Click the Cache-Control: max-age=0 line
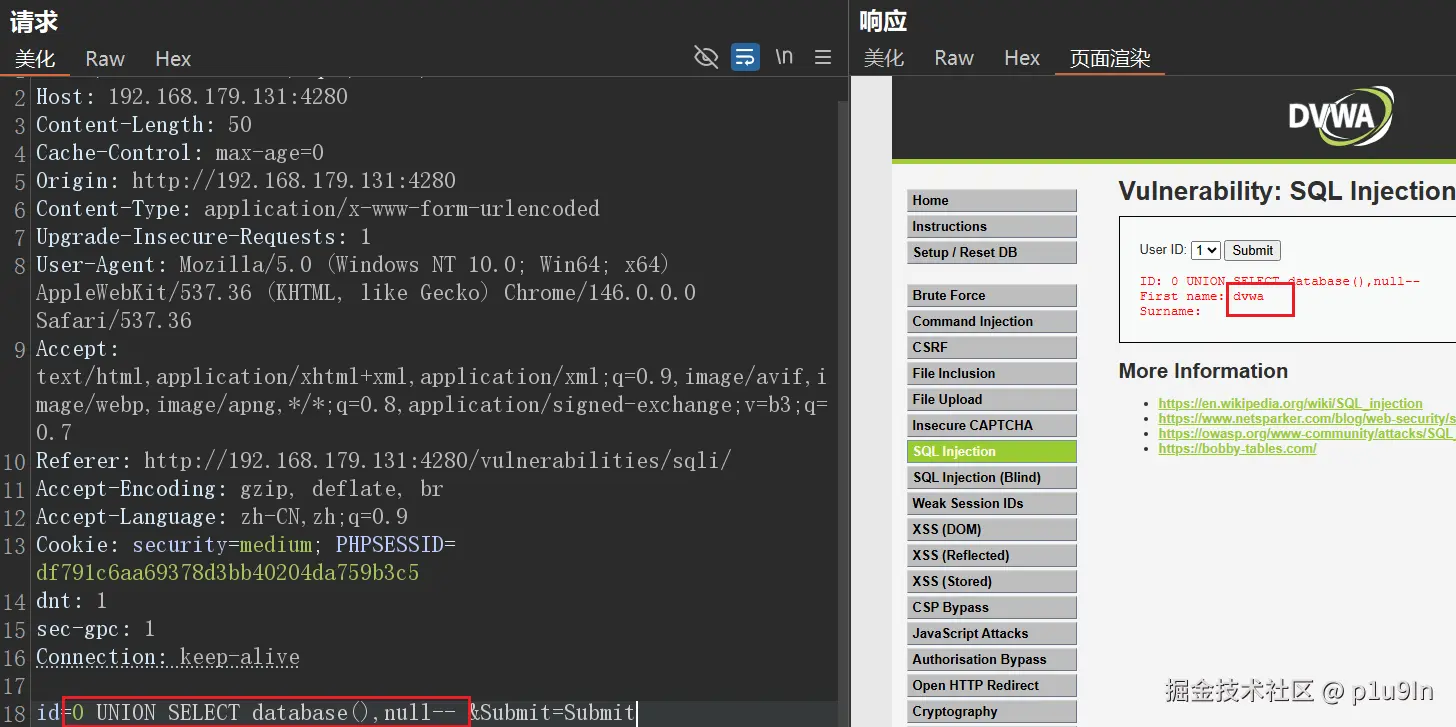This screenshot has width=1456, height=727. coord(180,153)
